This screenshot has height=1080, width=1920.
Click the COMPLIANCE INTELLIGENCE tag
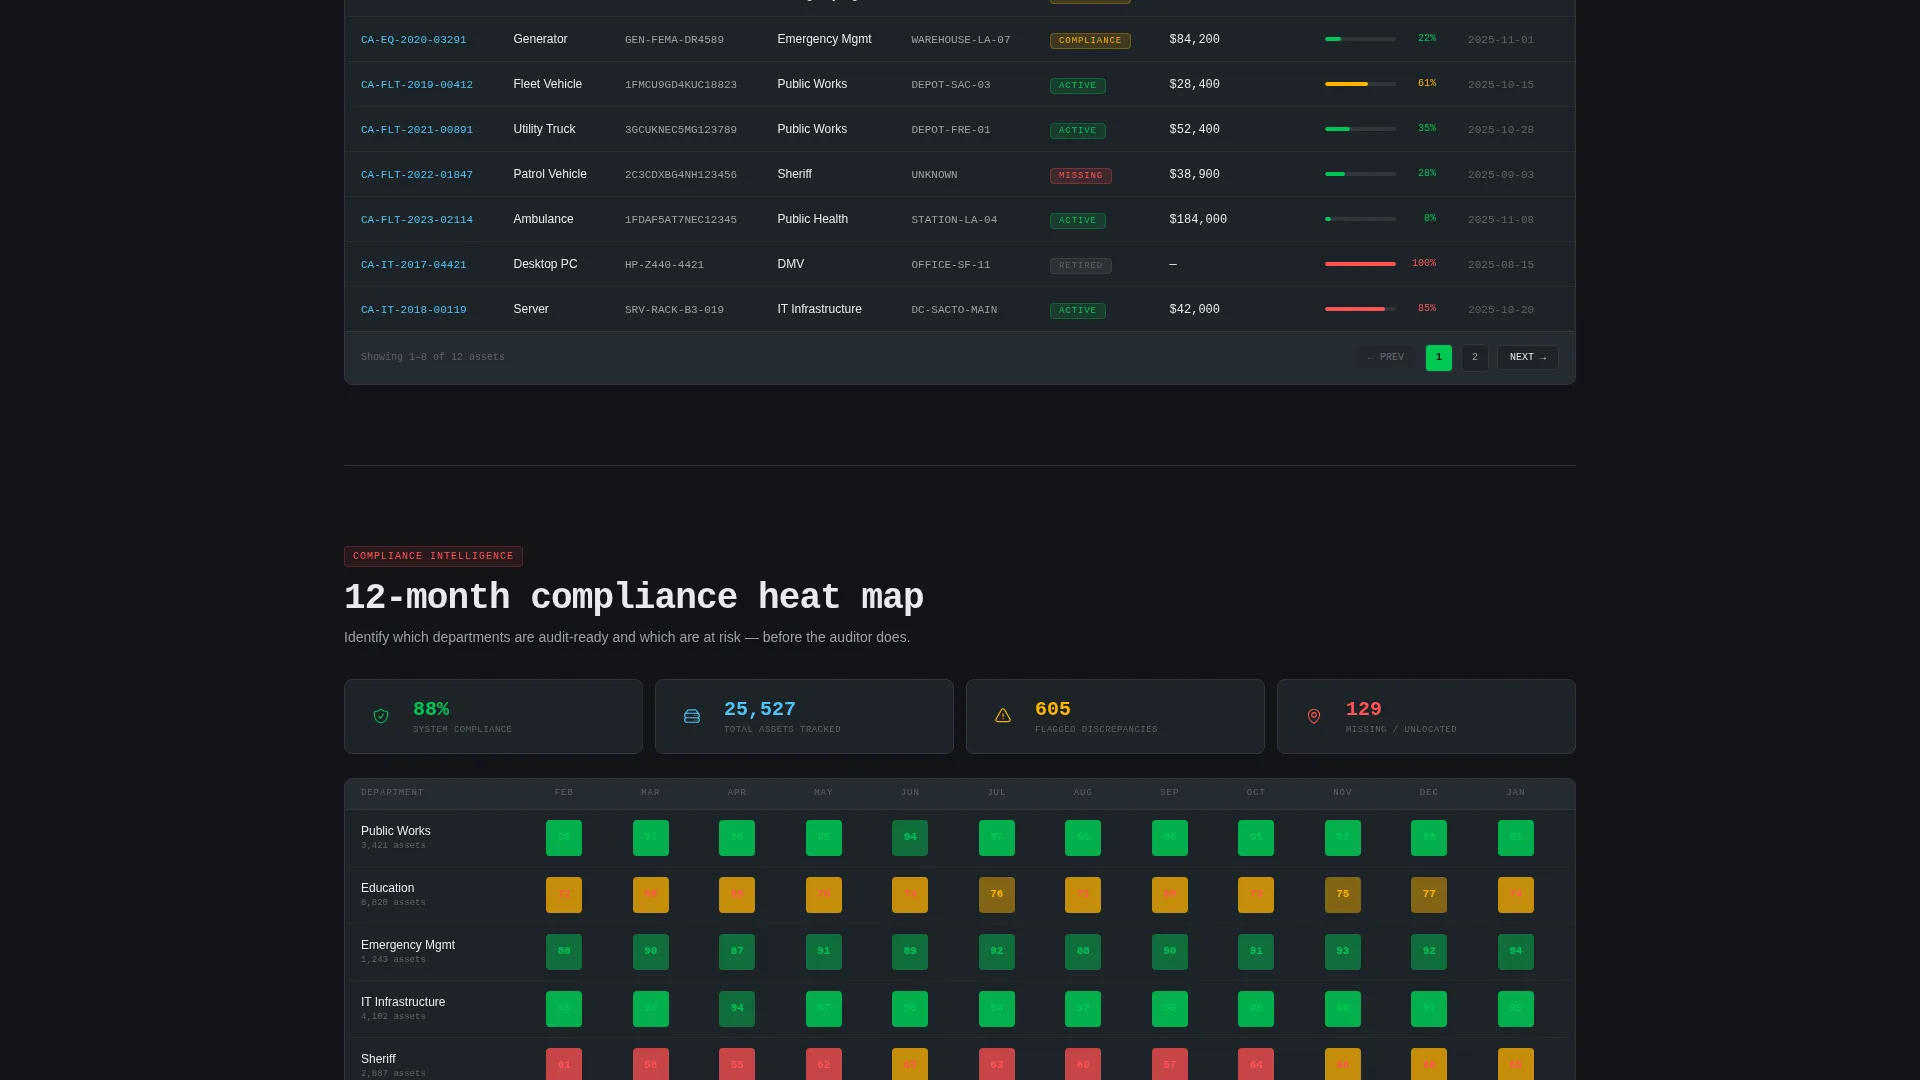click(433, 556)
